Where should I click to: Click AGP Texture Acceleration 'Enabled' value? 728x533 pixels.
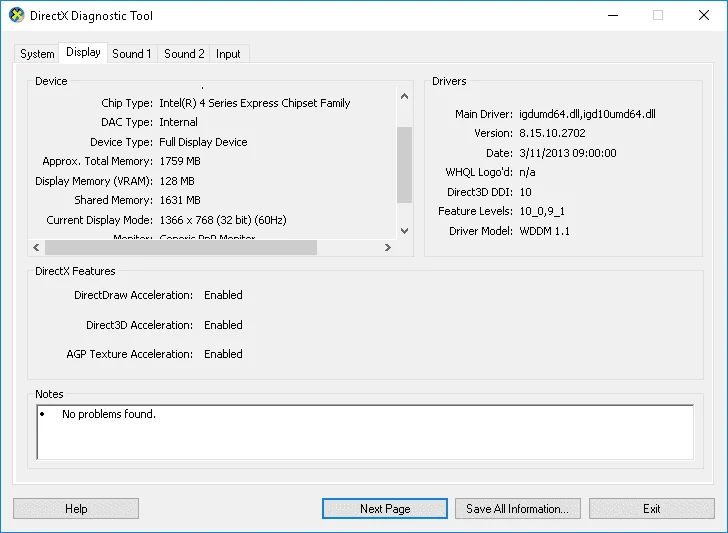tap(223, 354)
